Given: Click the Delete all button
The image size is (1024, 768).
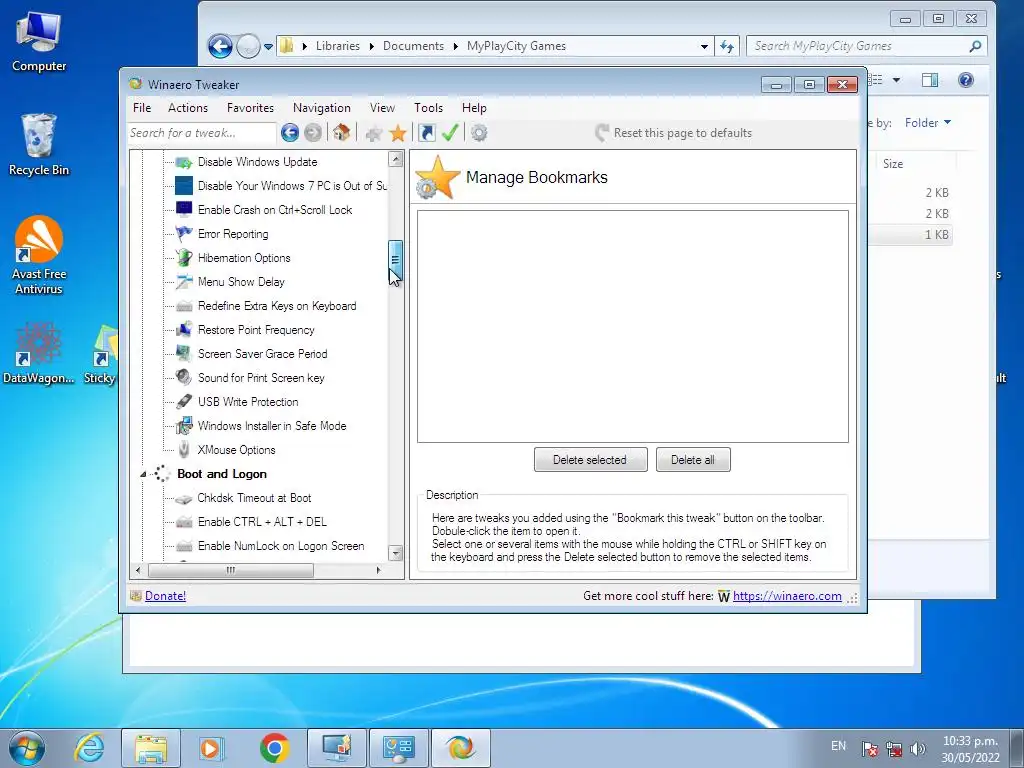Looking at the screenshot, I should [x=693, y=460].
